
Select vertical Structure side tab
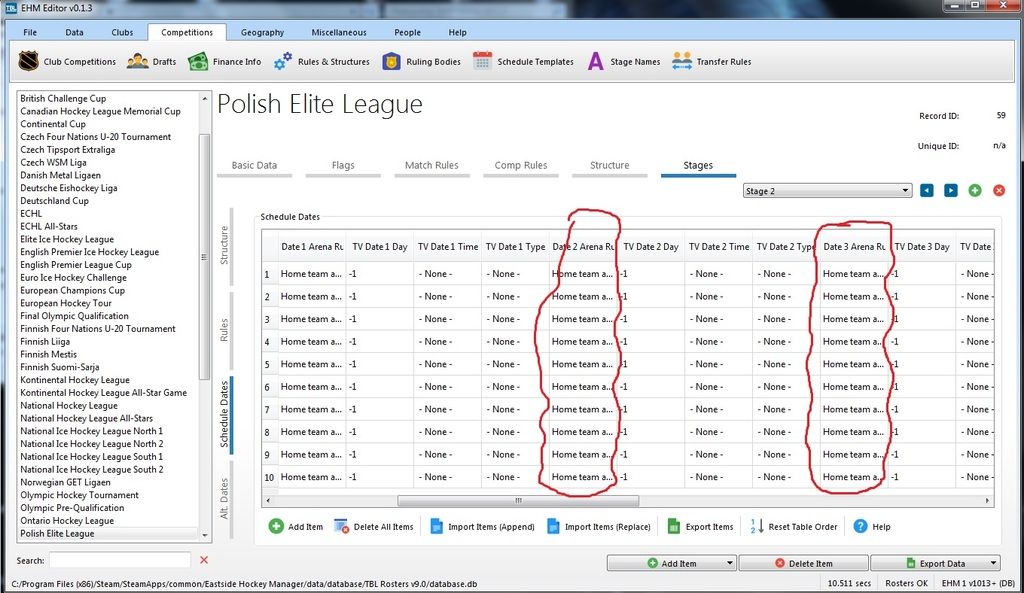point(224,245)
